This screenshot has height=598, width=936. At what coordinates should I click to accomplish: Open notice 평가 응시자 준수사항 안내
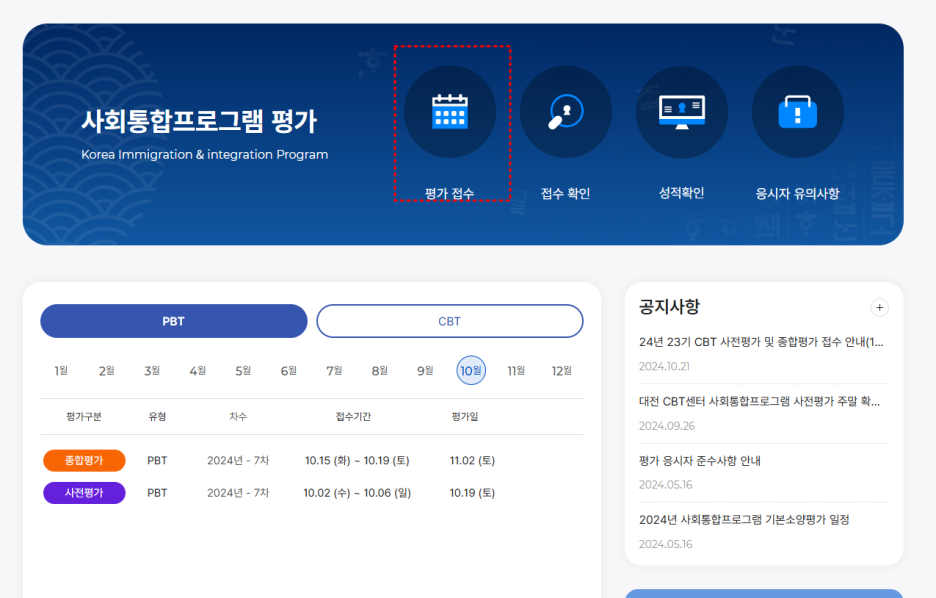click(700, 461)
